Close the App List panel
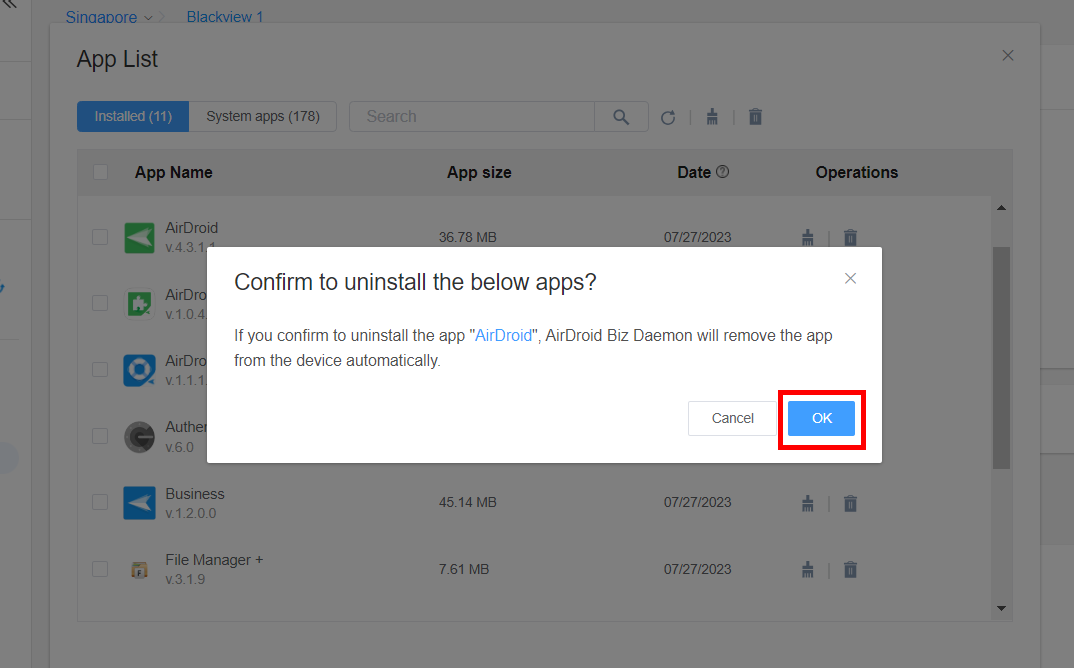Image resolution: width=1074 pixels, height=668 pixels. coord(1008,55)
